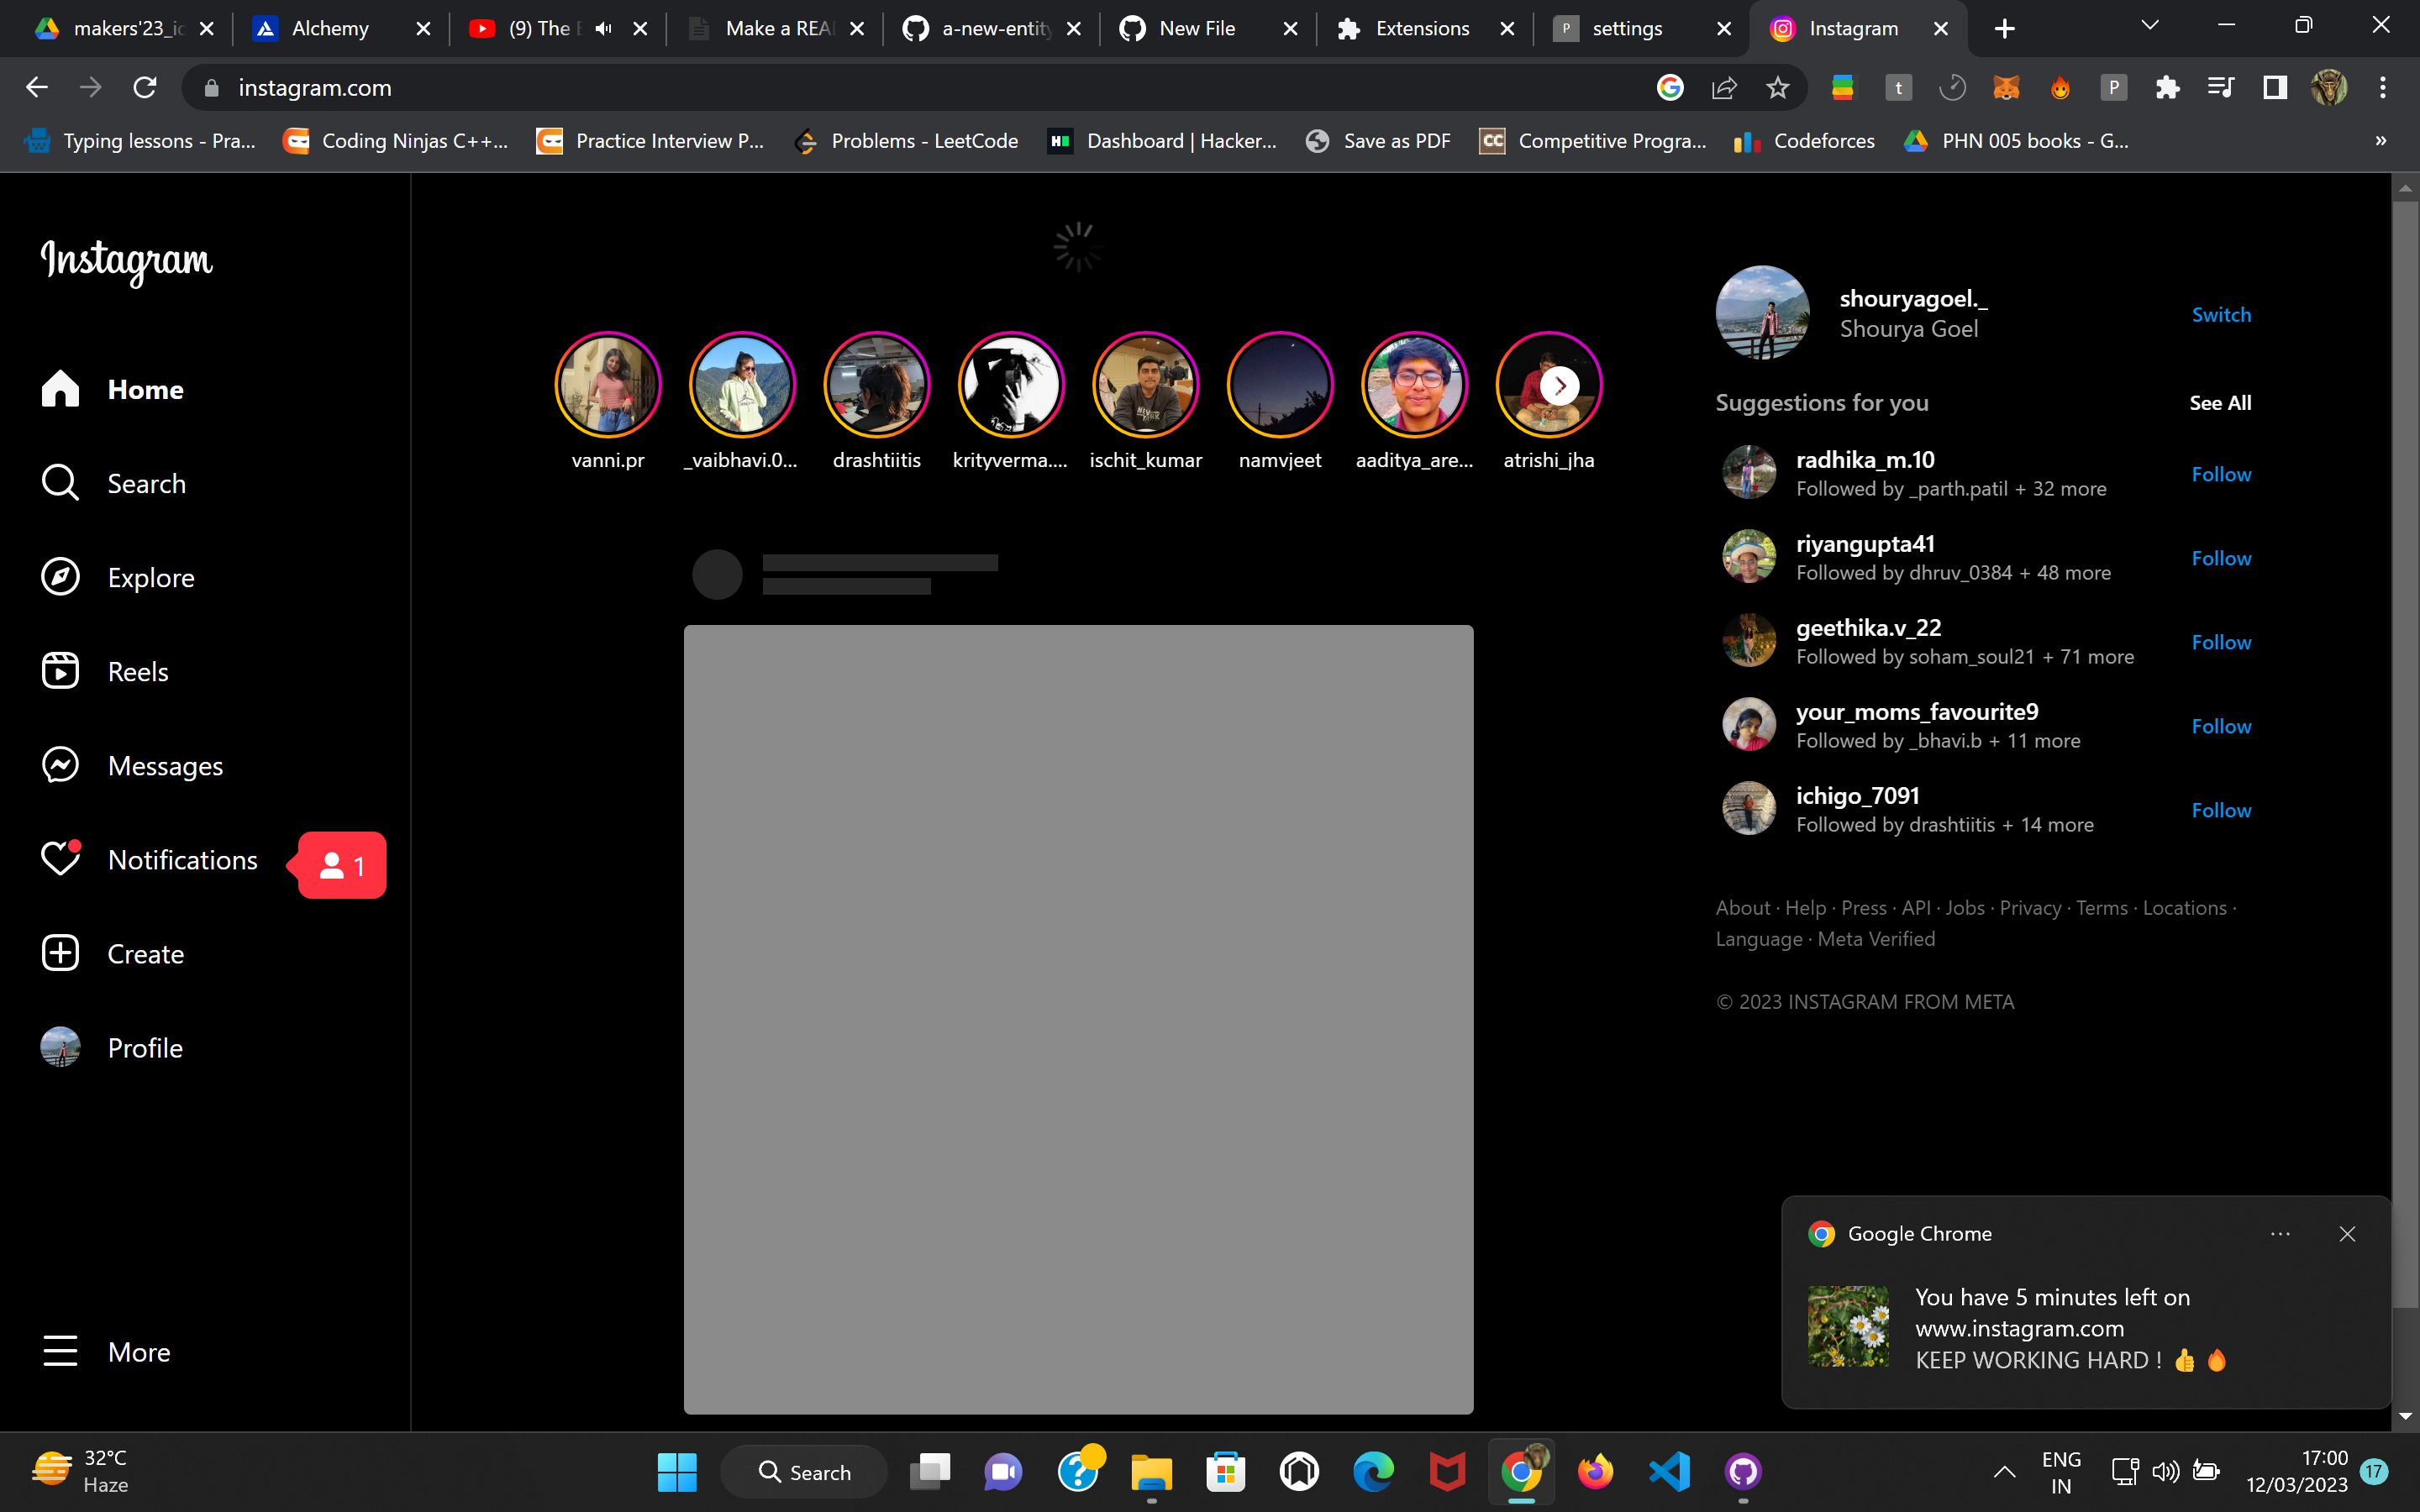Image resolution: width=2420 pixels, height=1512 pixels.
Task: Bookmark this page with star icon
Action: pos(1777,88)
